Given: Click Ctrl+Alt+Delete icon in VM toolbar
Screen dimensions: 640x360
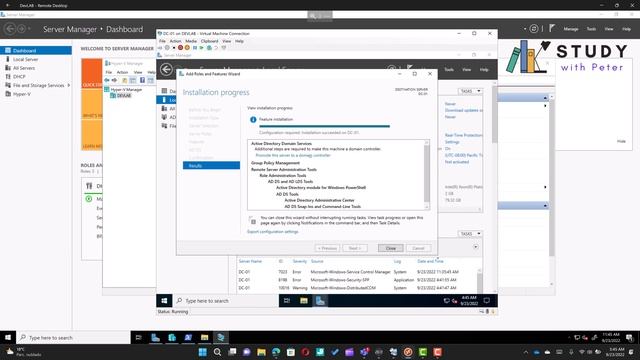Looking at the screenshot, I should [x=160, y=48].
